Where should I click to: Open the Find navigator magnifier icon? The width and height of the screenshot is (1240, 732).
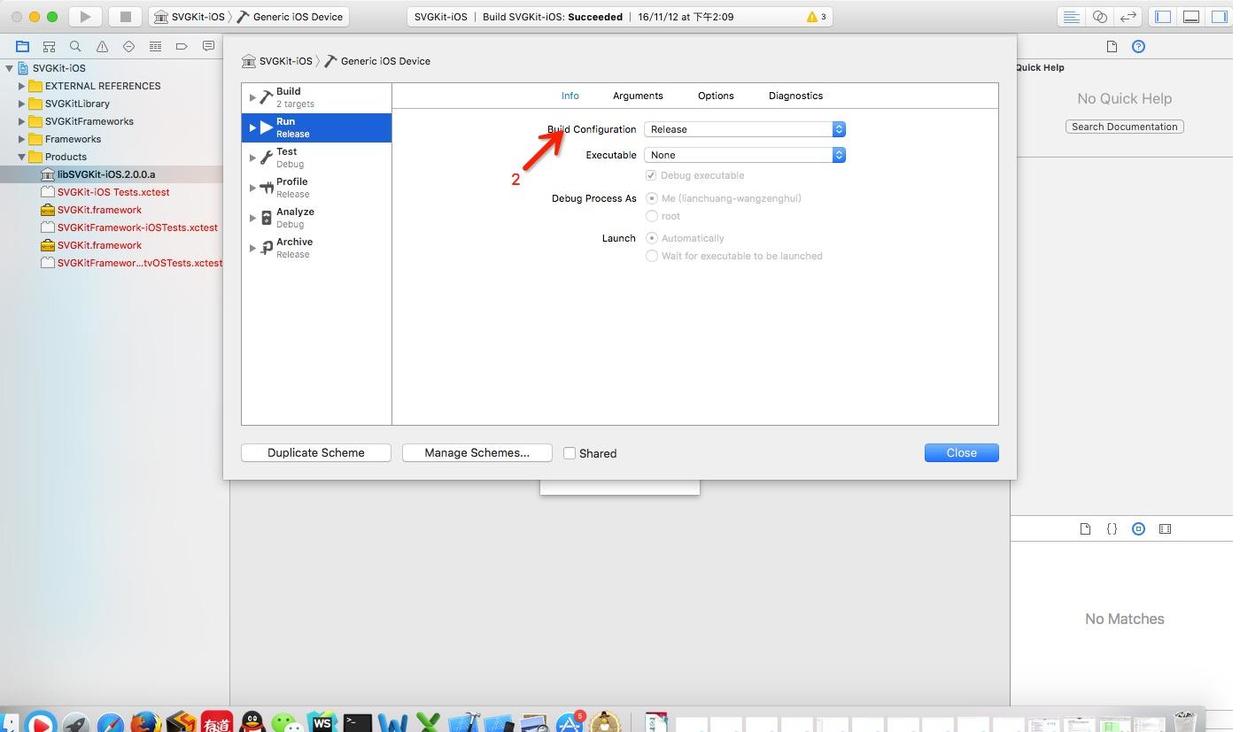75,46
